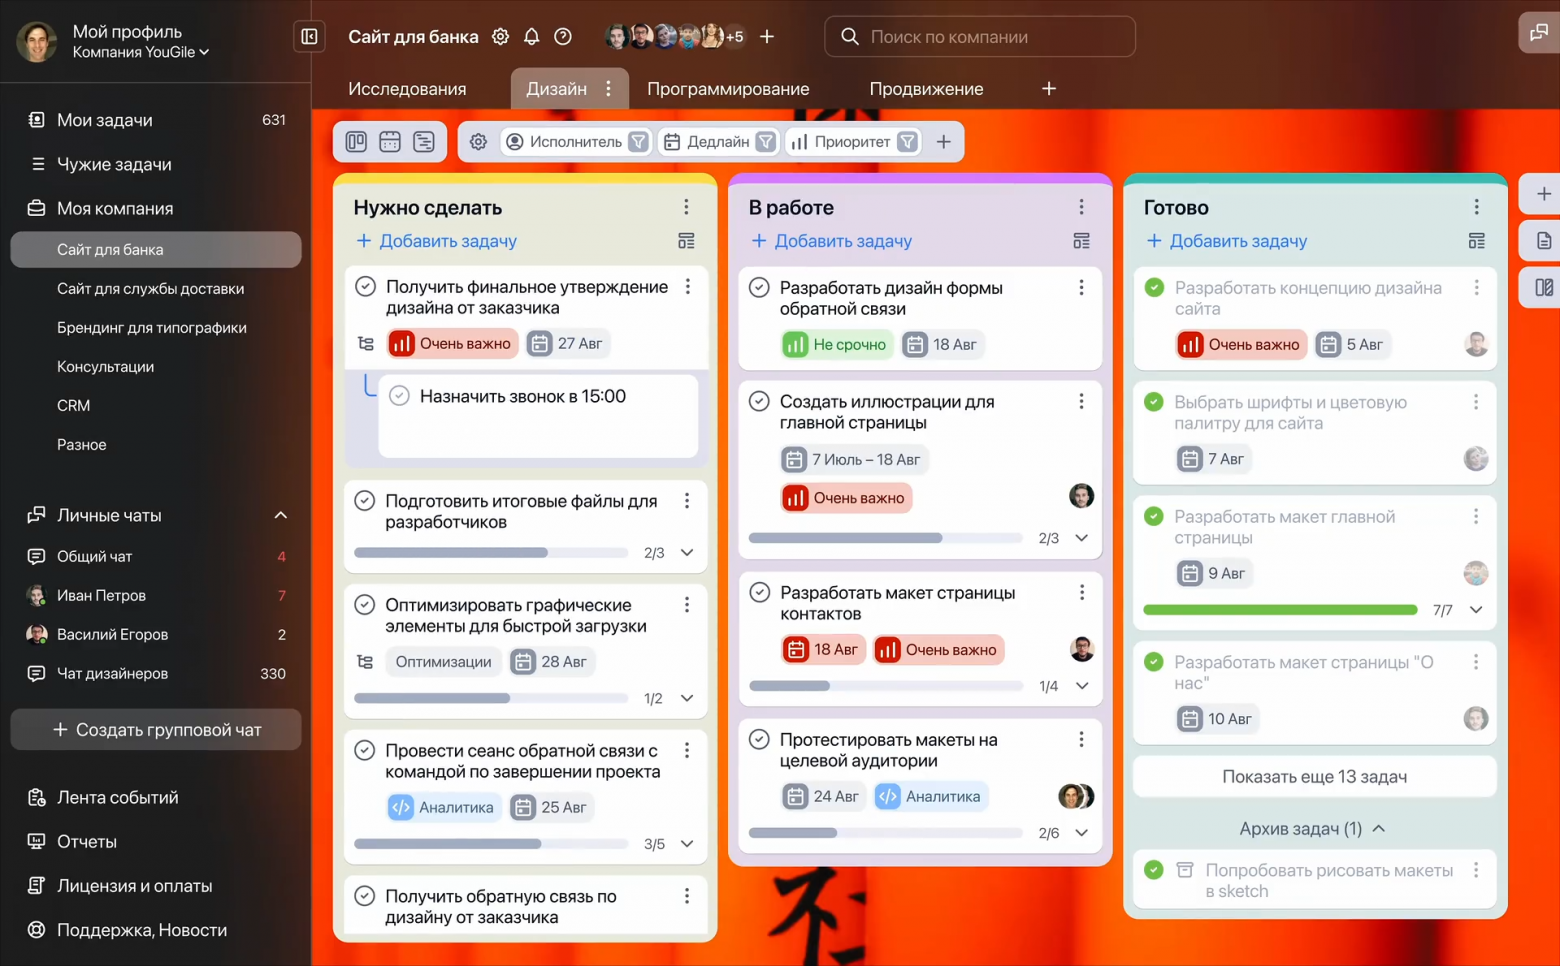Complete task Создать иллюстрации для главной страницы
Viewport: 1560px width, 966px height.
click(x=759, y=402)
